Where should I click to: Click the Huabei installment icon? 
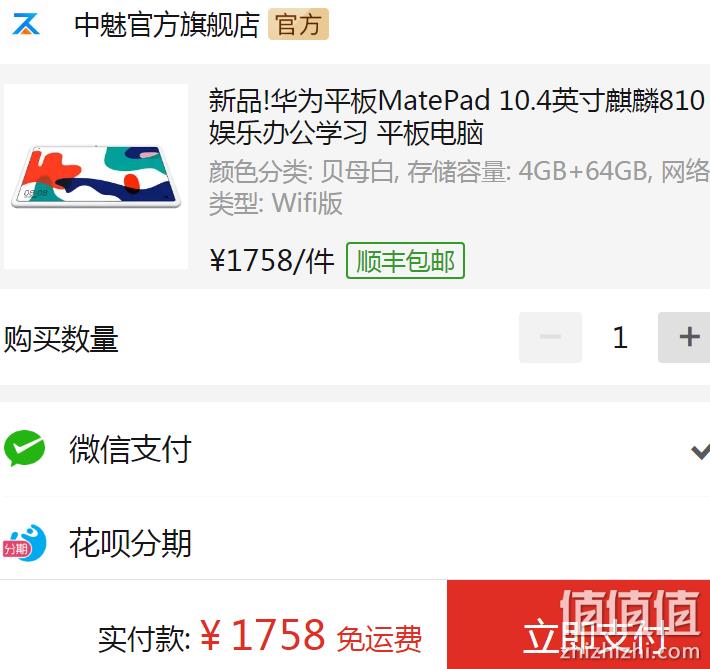24,543
